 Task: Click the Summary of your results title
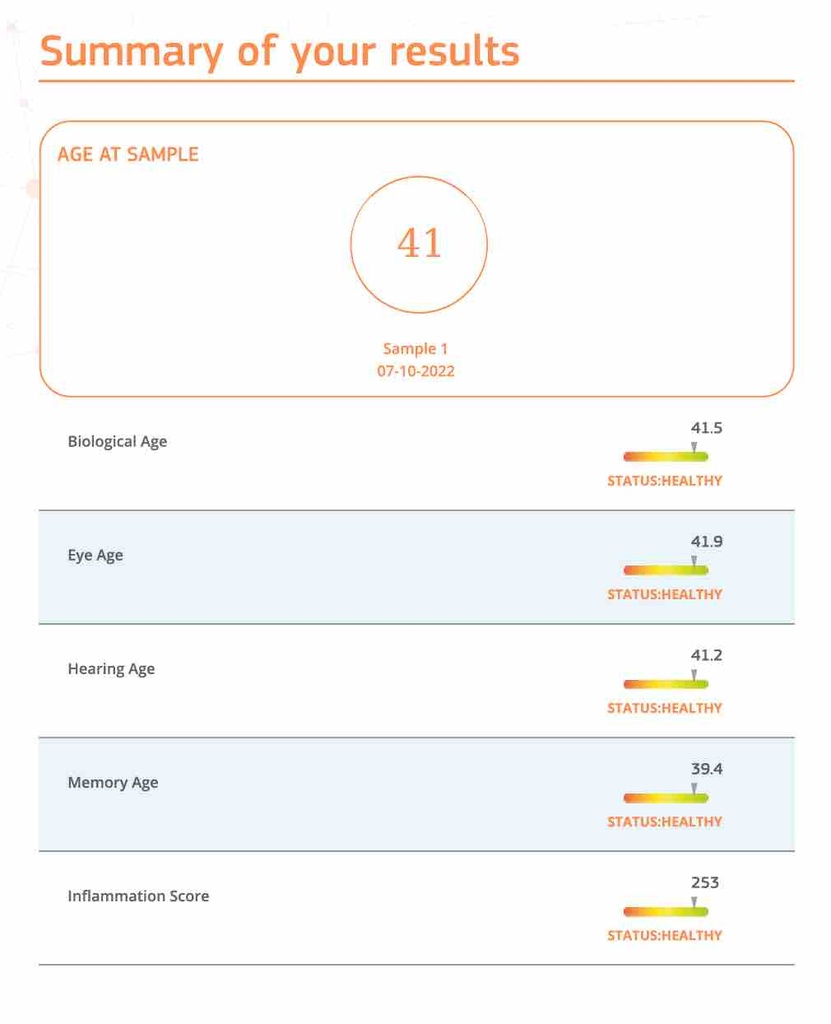[x=280, y=51]
